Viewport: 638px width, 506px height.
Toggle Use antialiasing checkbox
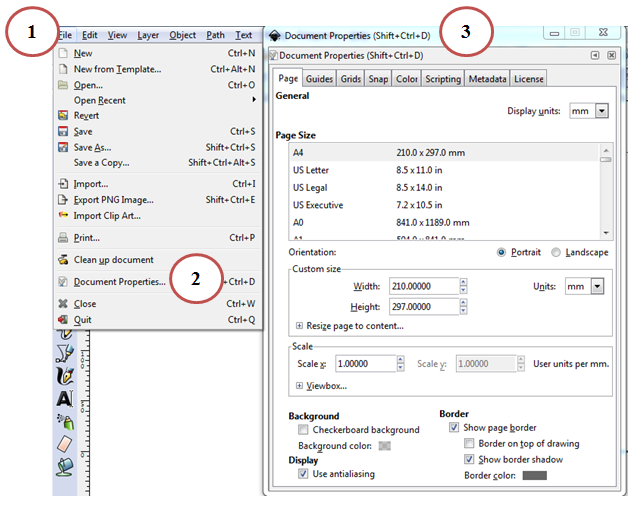click(x=303, y=474)
